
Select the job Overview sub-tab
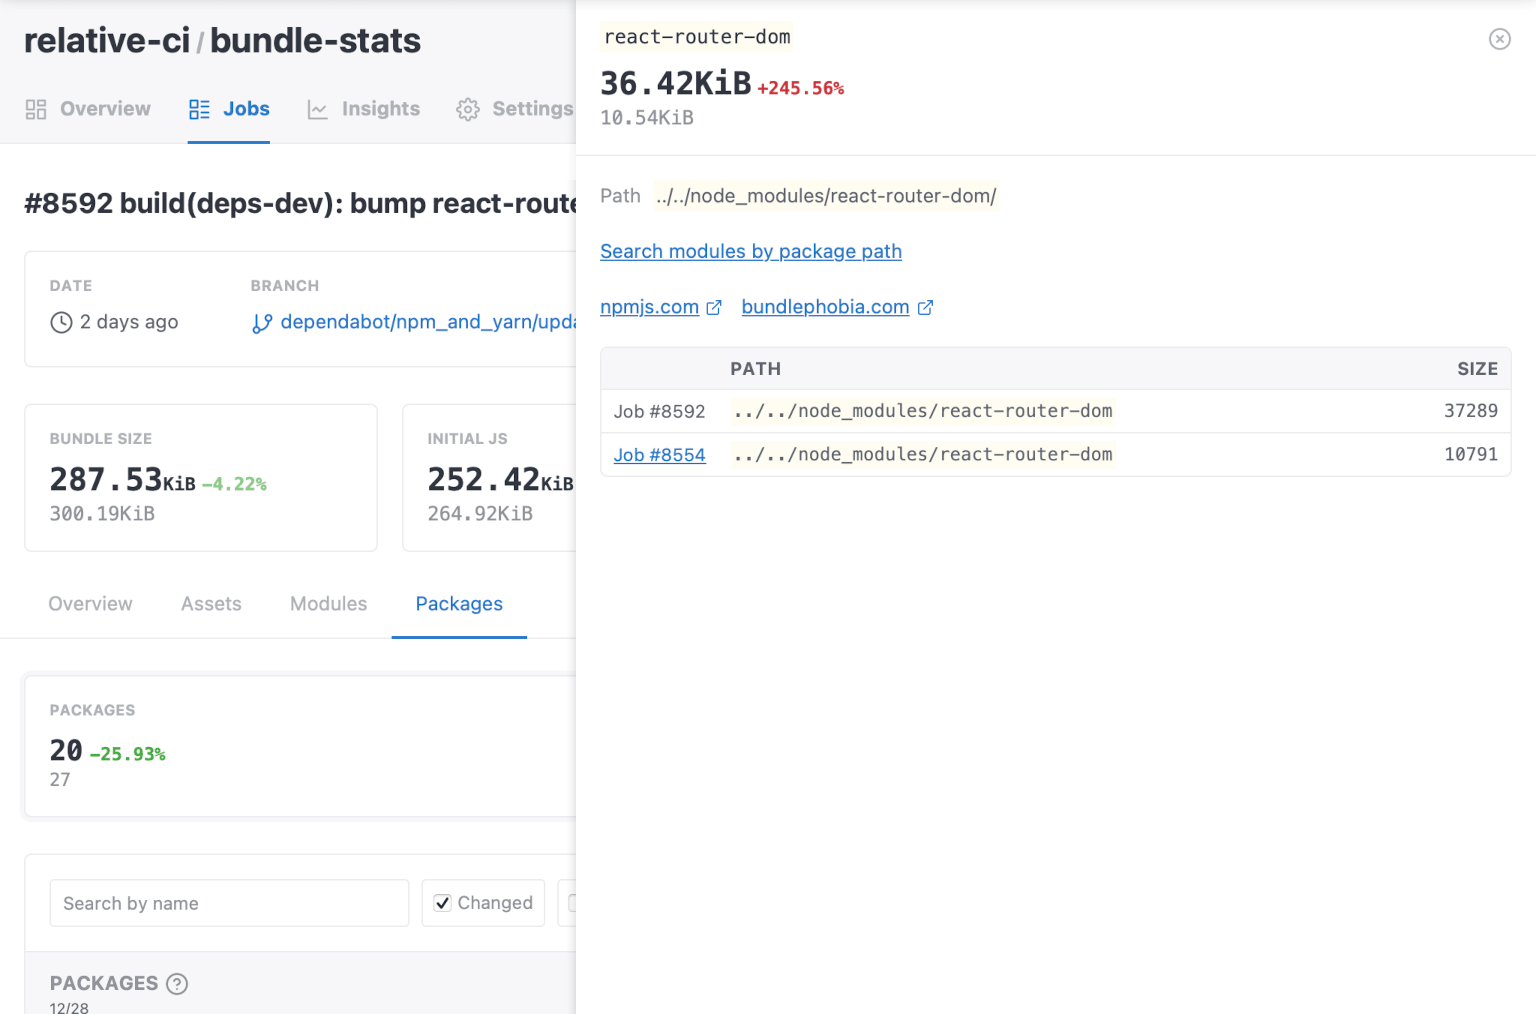tap(90, 604)
